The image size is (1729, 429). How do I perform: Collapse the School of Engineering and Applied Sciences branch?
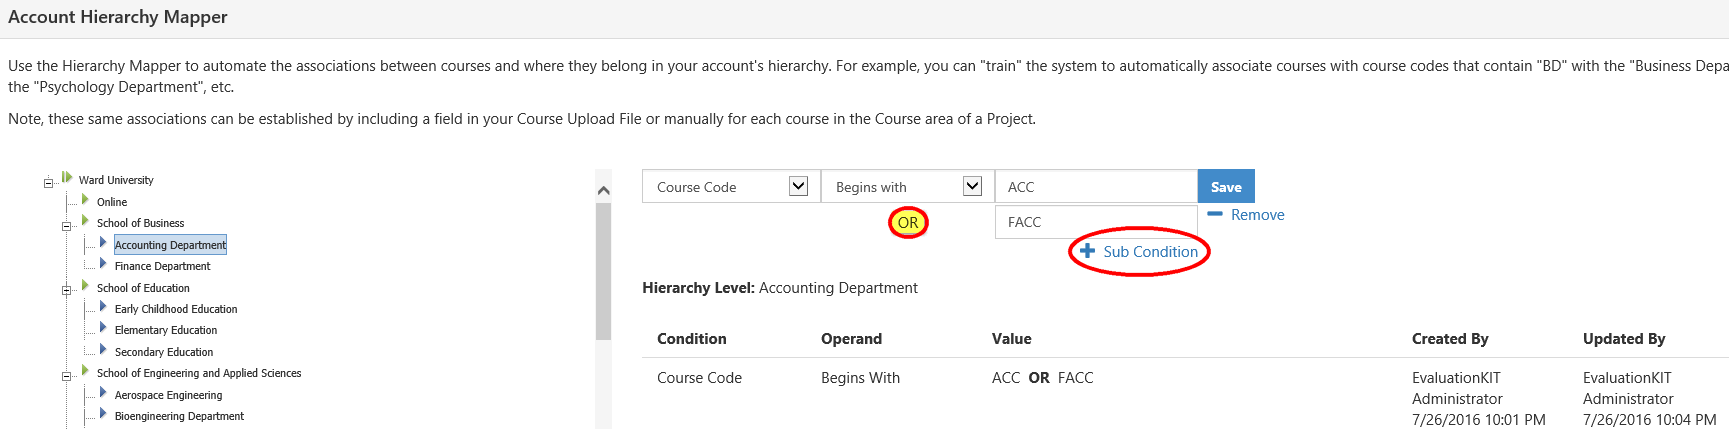click(x=67, y=376)
